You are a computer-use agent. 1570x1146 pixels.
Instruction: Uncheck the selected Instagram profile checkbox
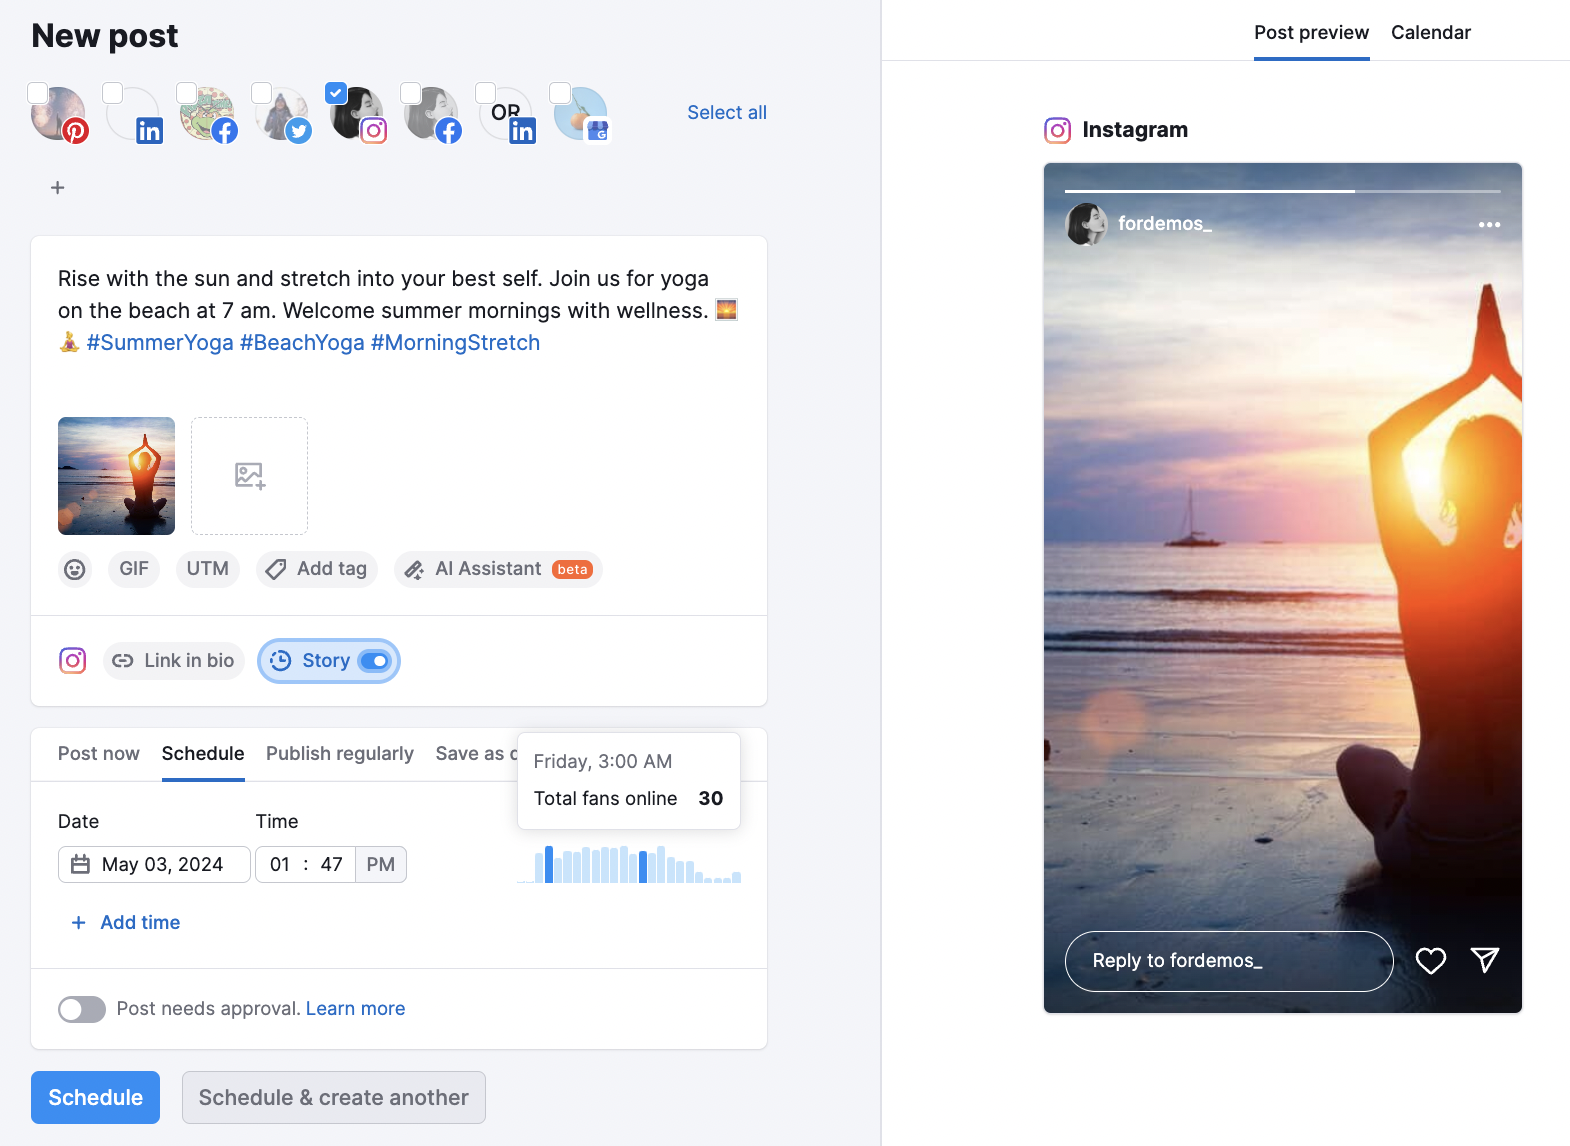(336, 93)
